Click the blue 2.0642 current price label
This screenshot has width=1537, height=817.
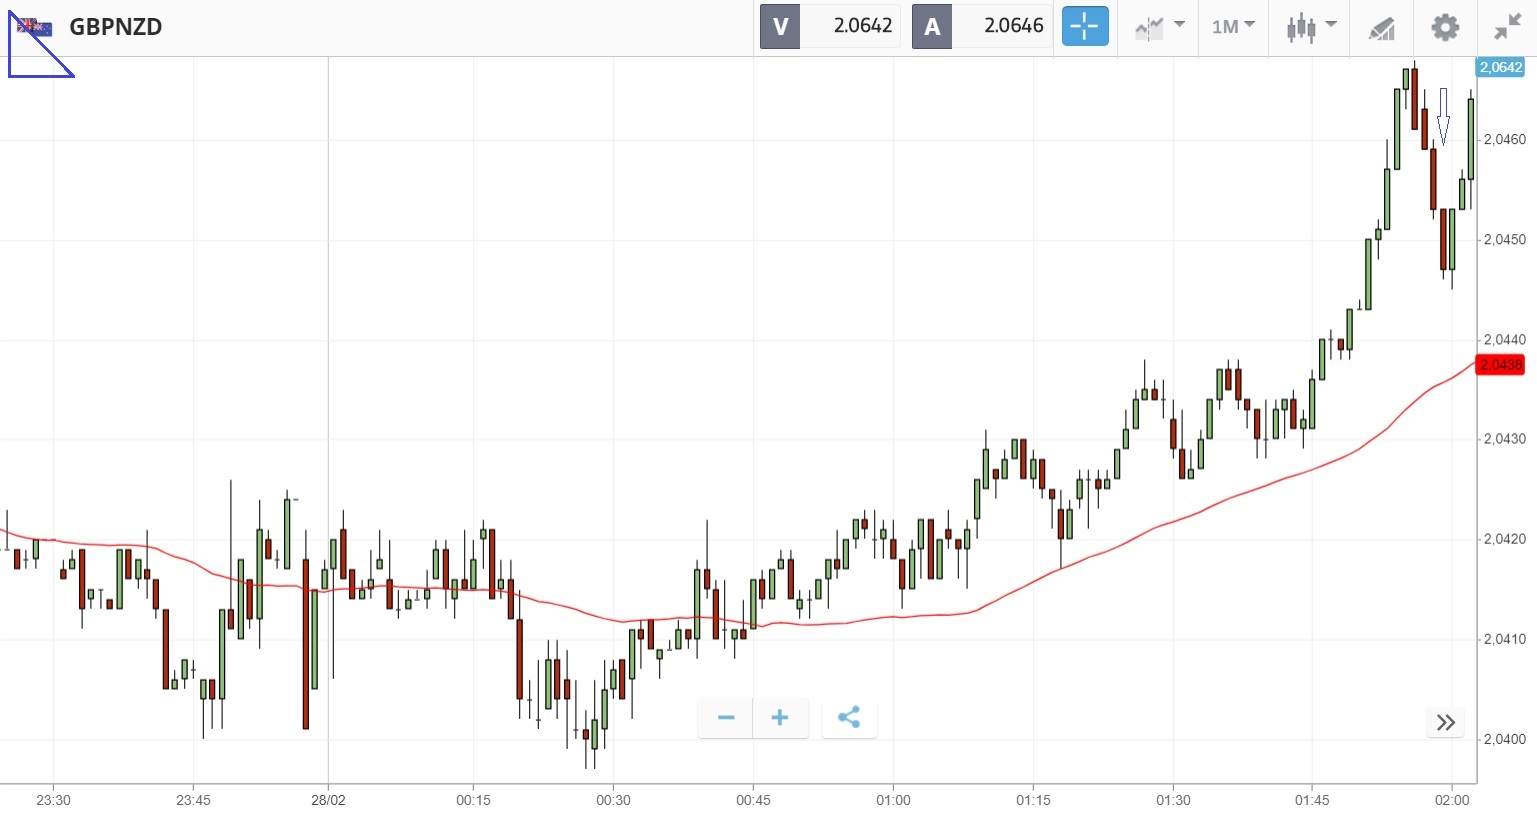[1500, 67]
